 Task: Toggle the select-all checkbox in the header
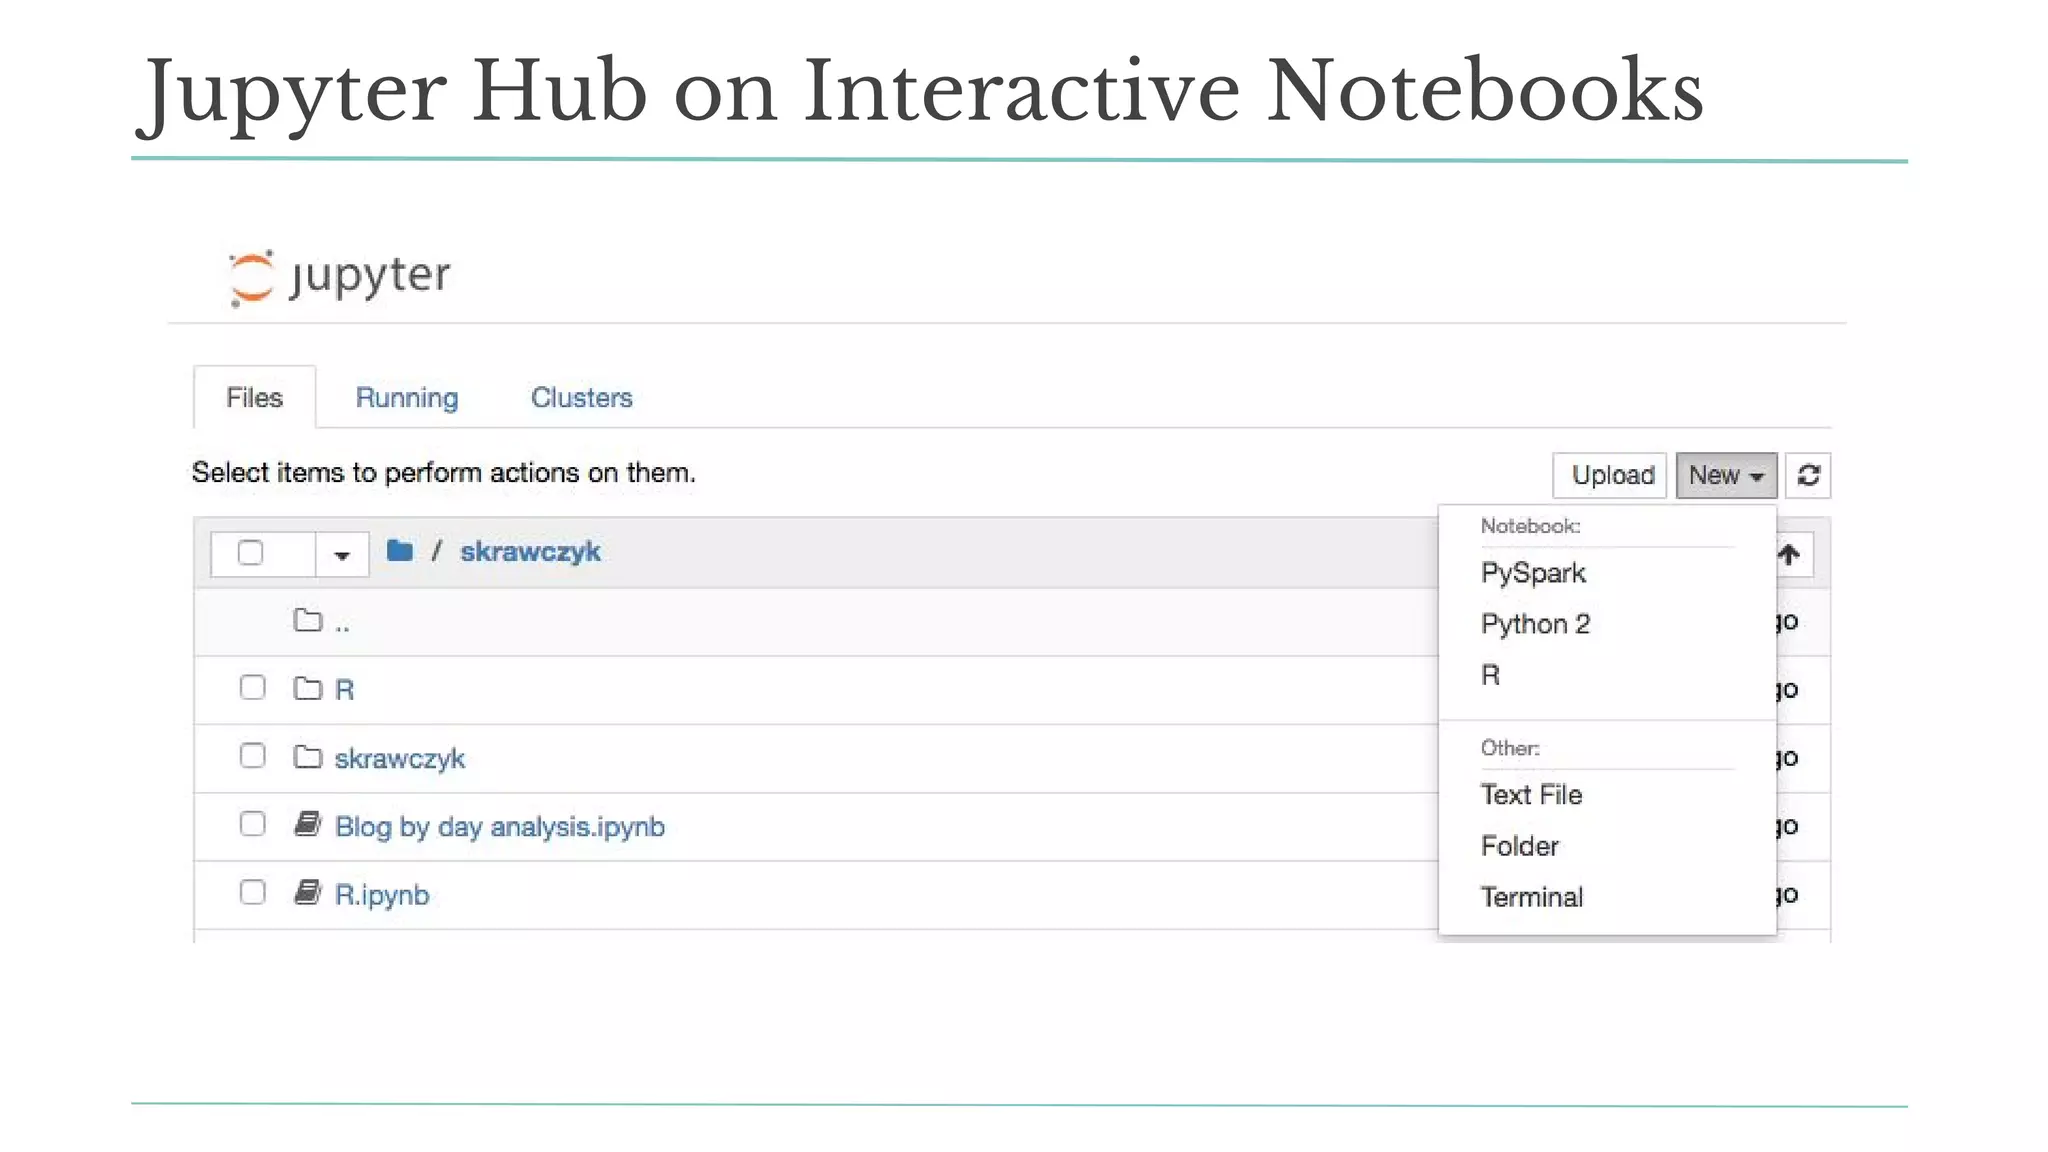click(250, 553)
